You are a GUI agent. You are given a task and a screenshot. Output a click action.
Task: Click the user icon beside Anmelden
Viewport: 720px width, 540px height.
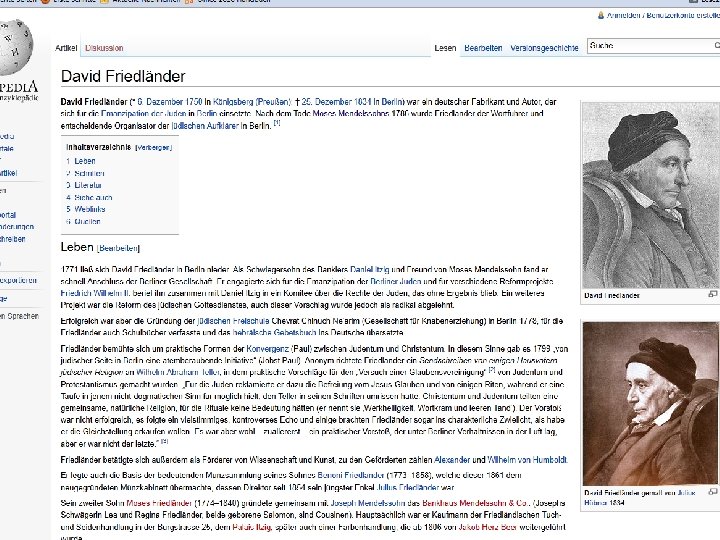click(x=601, y=15)
